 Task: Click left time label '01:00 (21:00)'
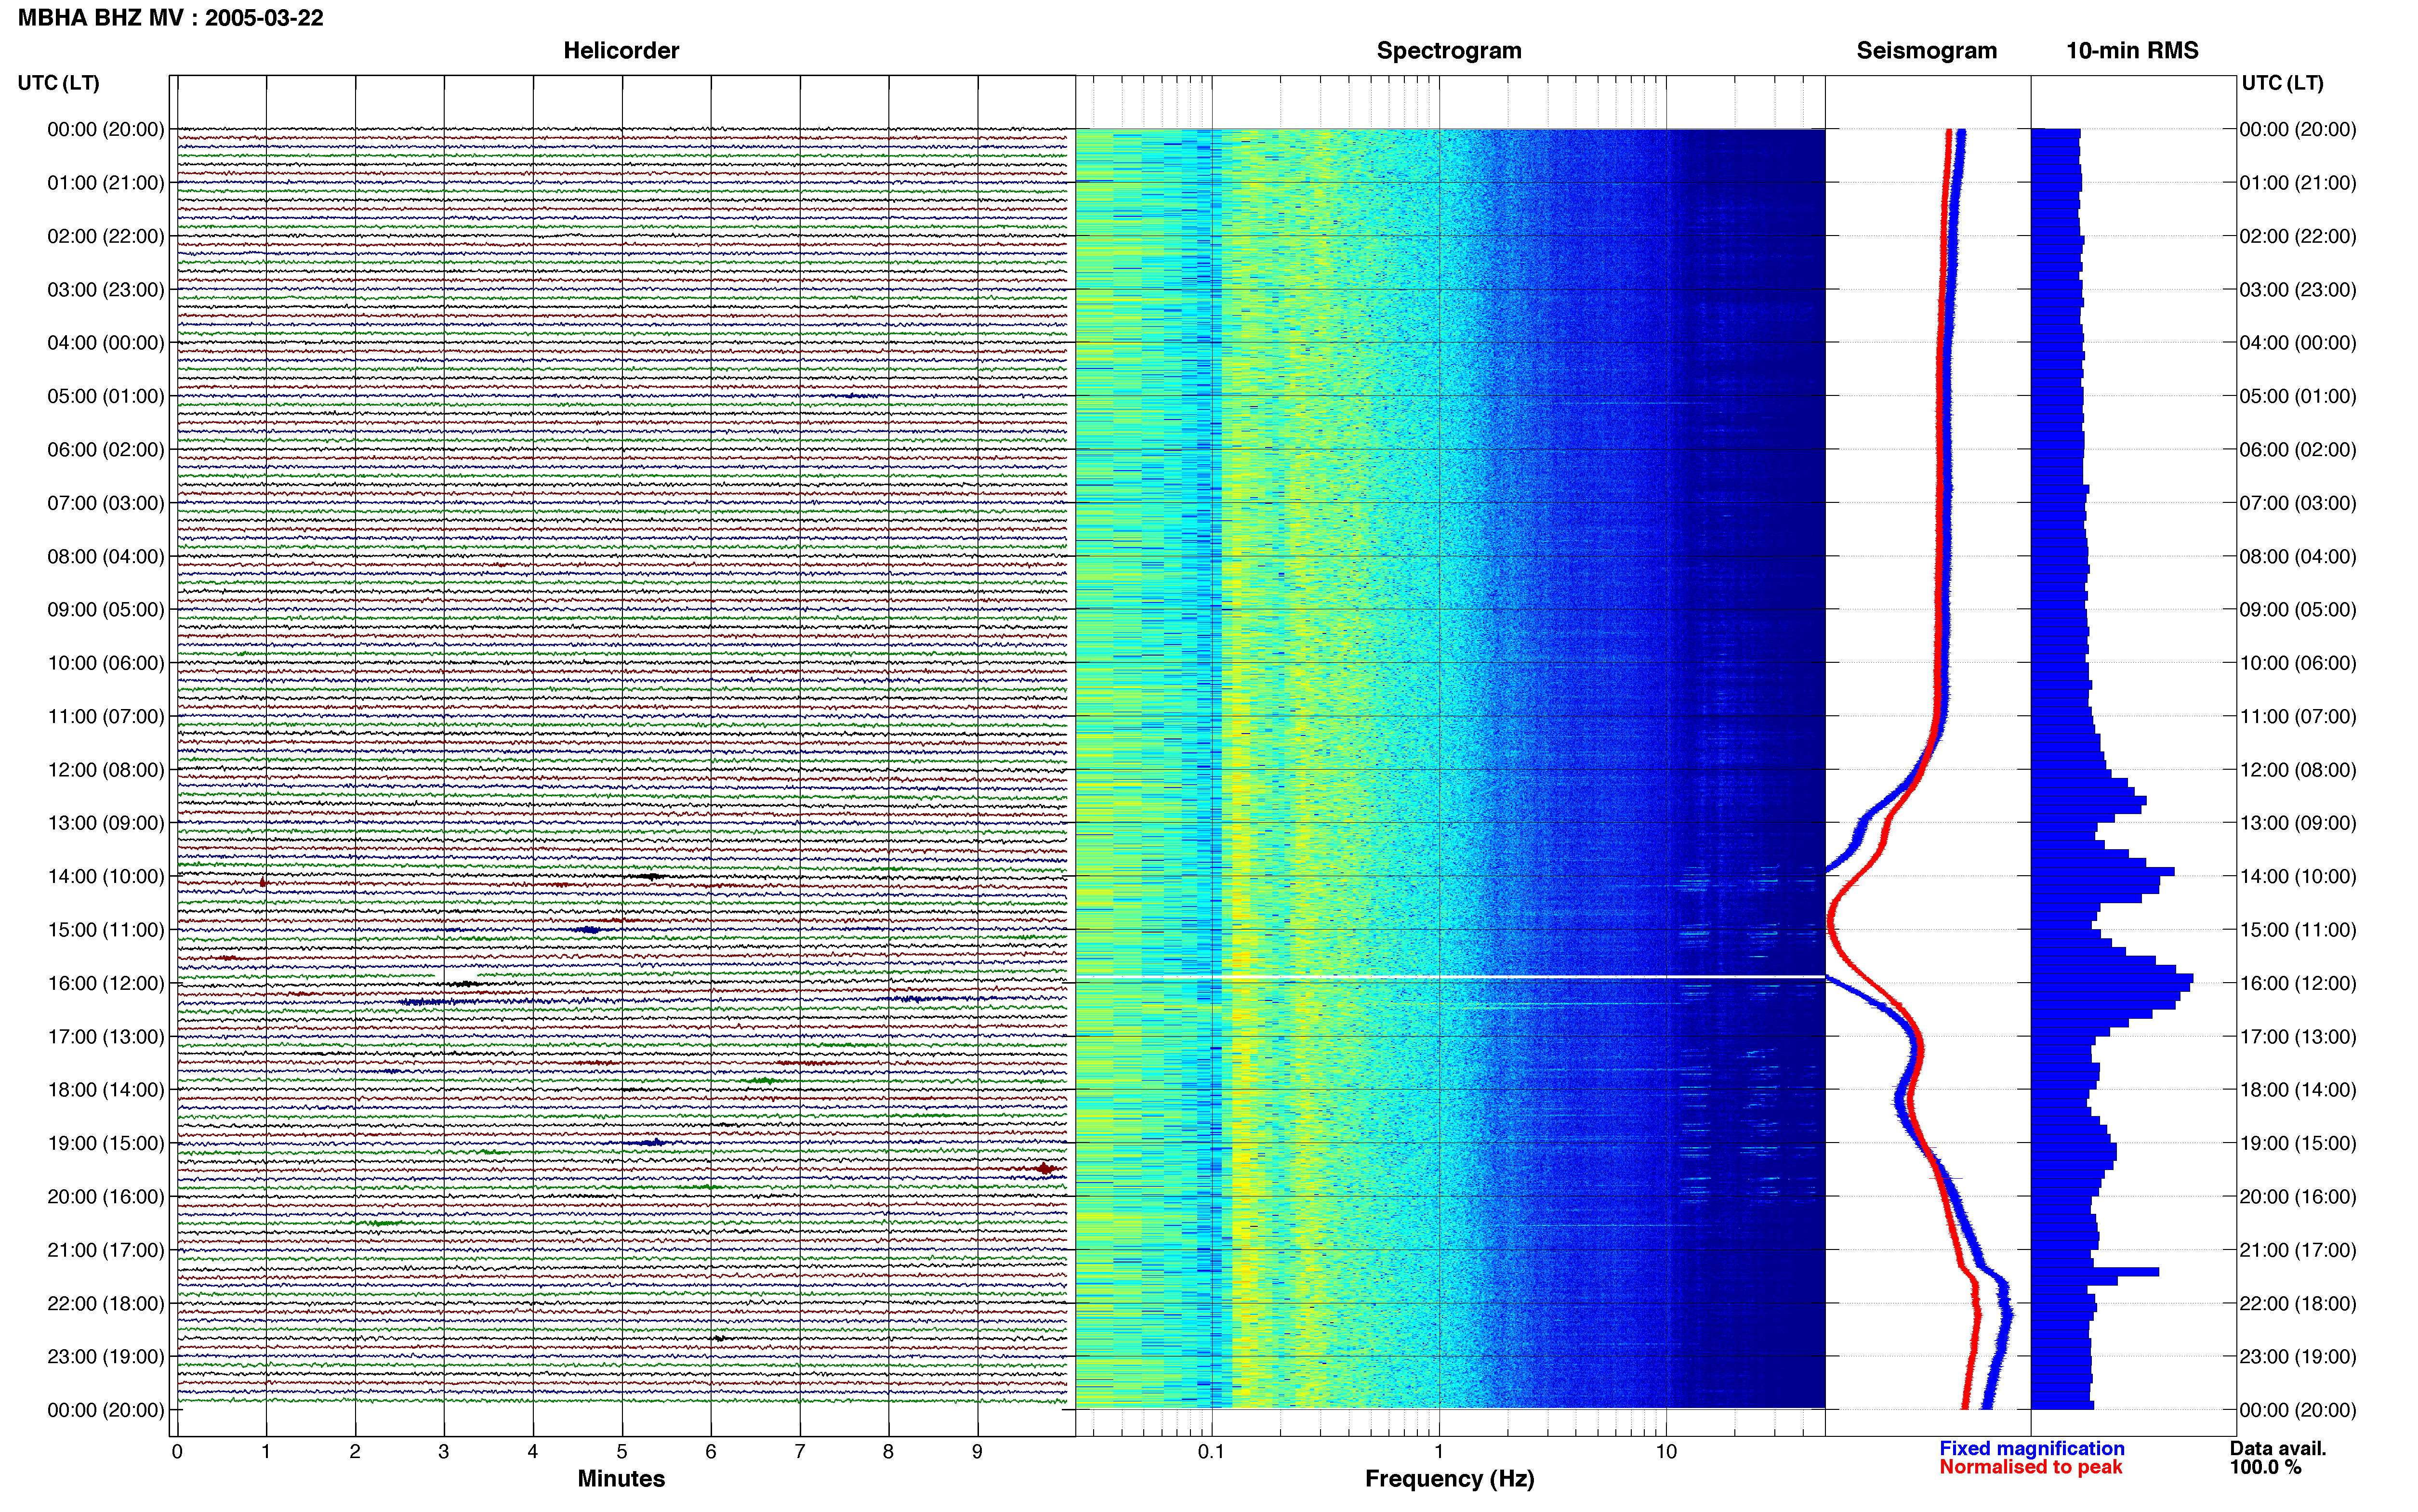coord(106,183)
